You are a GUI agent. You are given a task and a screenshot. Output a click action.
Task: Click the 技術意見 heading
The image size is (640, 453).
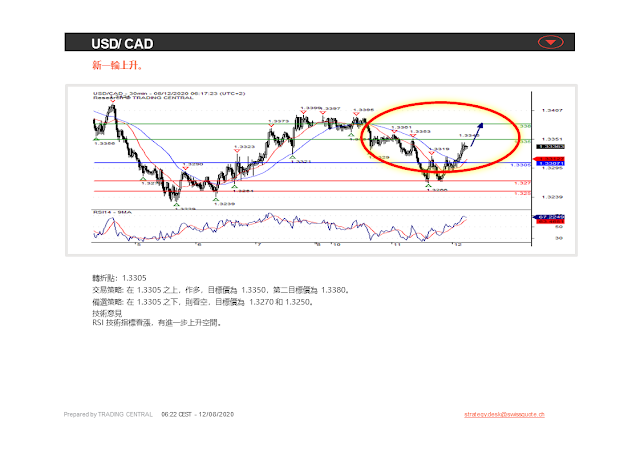(107, 313)
